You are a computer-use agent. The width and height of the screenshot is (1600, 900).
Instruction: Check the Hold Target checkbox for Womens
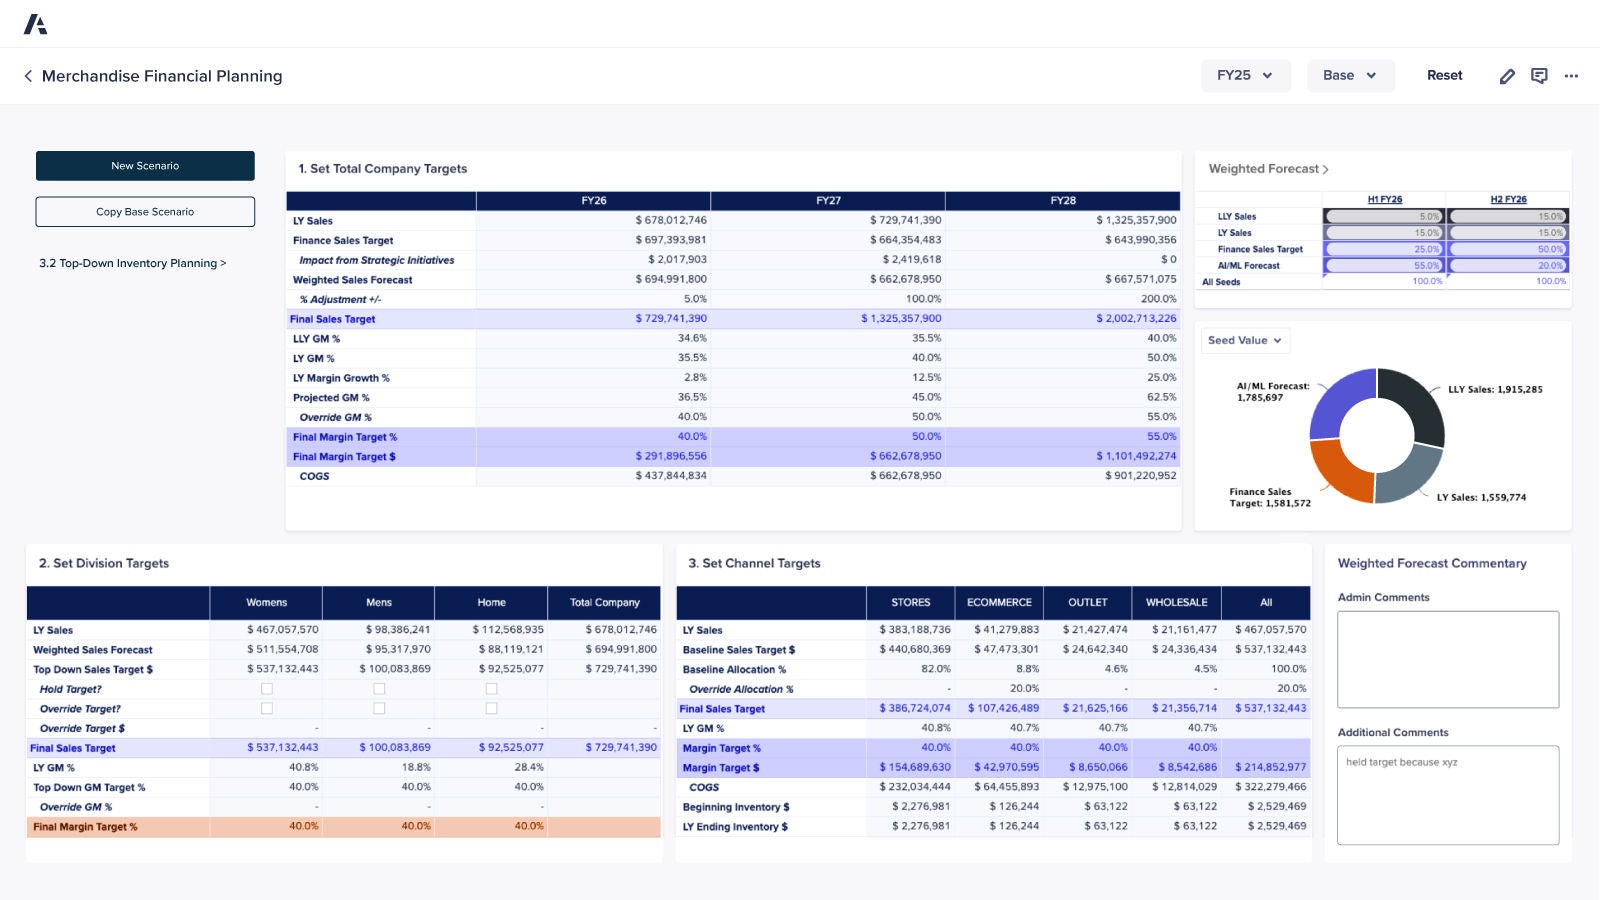click(x=267, y=688)
